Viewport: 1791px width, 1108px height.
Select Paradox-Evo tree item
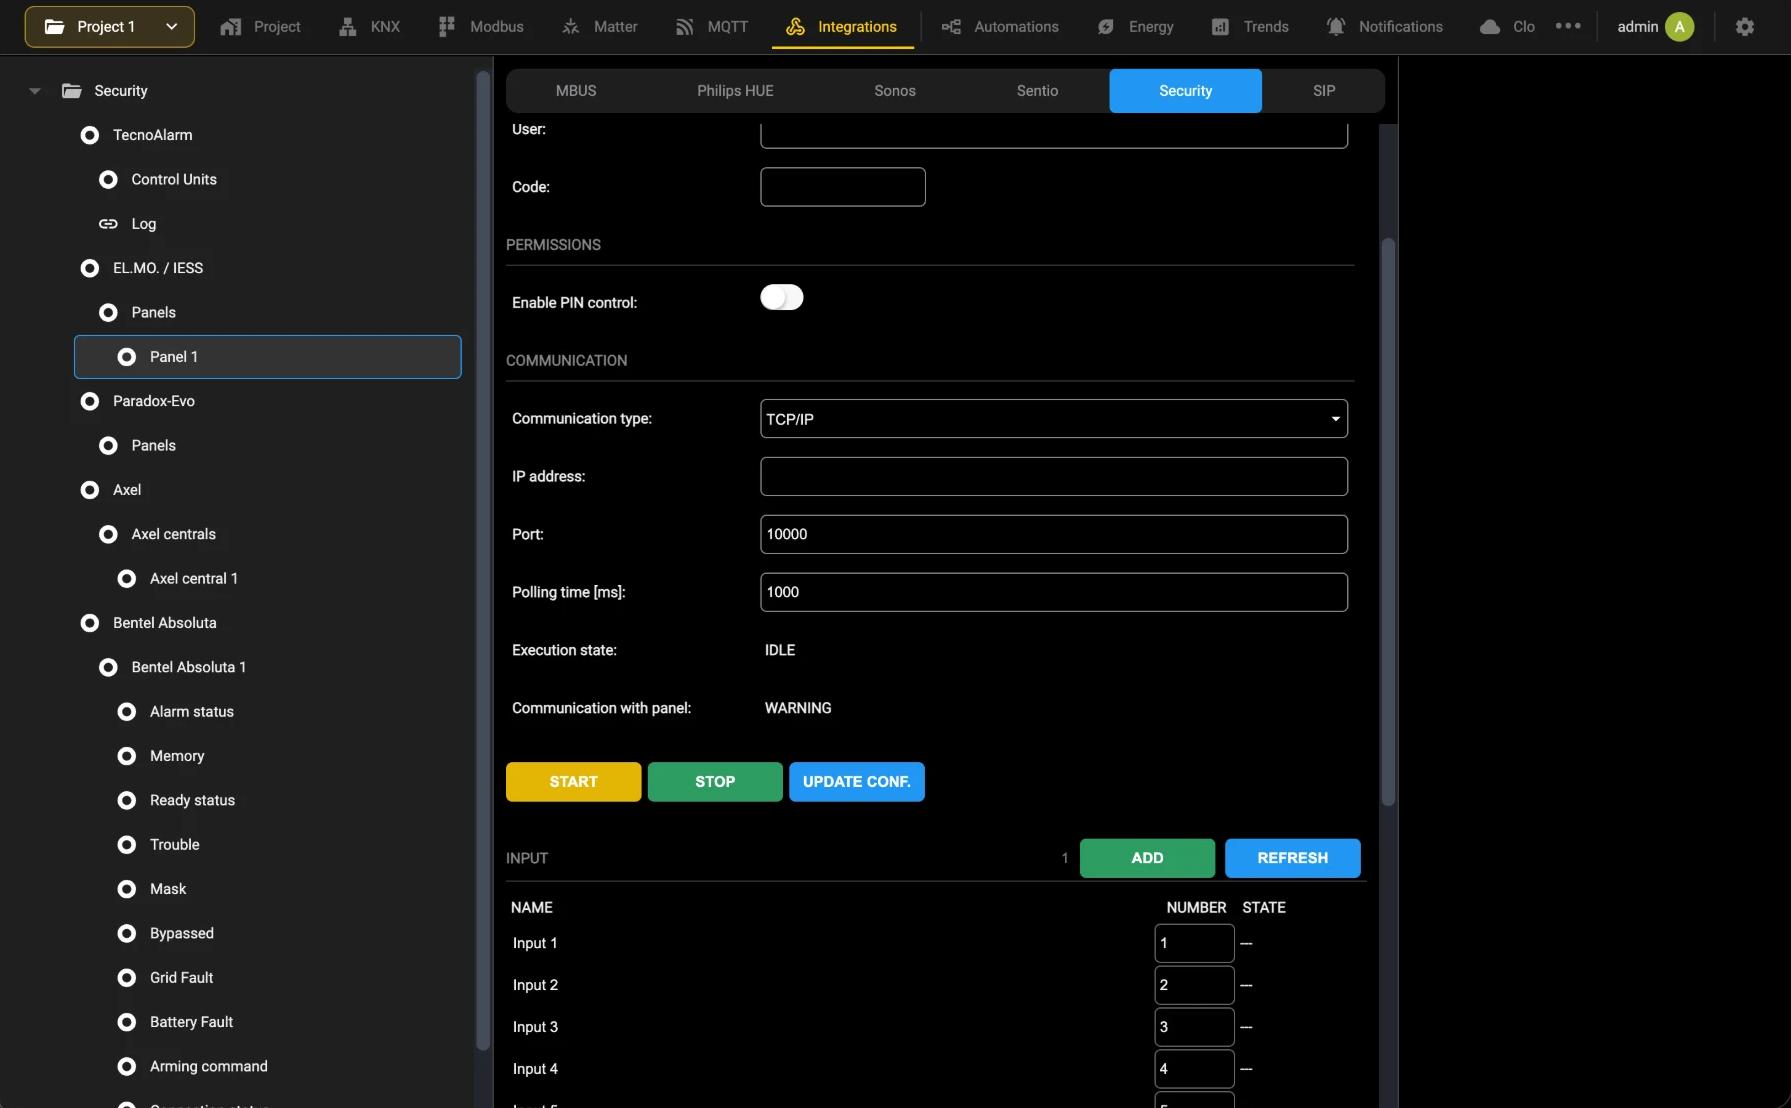154,401
